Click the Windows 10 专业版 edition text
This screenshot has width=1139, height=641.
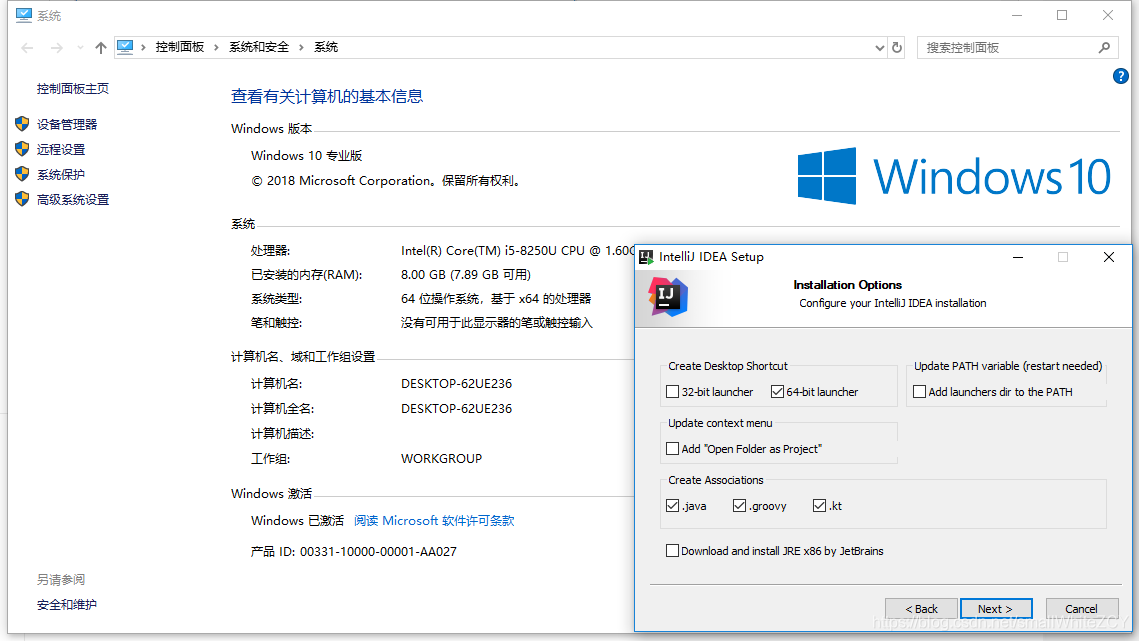(x=306, y=156)
